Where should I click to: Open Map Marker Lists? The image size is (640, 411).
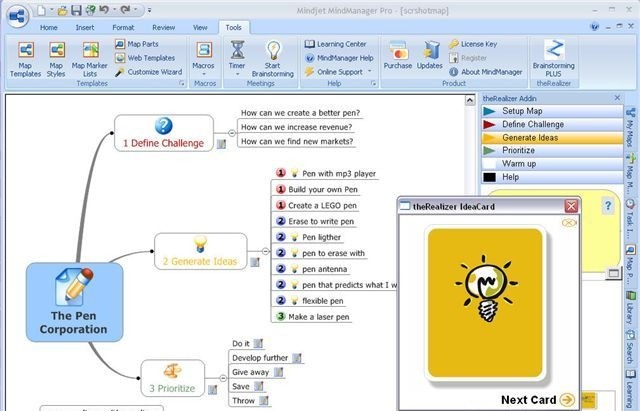point(90,59)
